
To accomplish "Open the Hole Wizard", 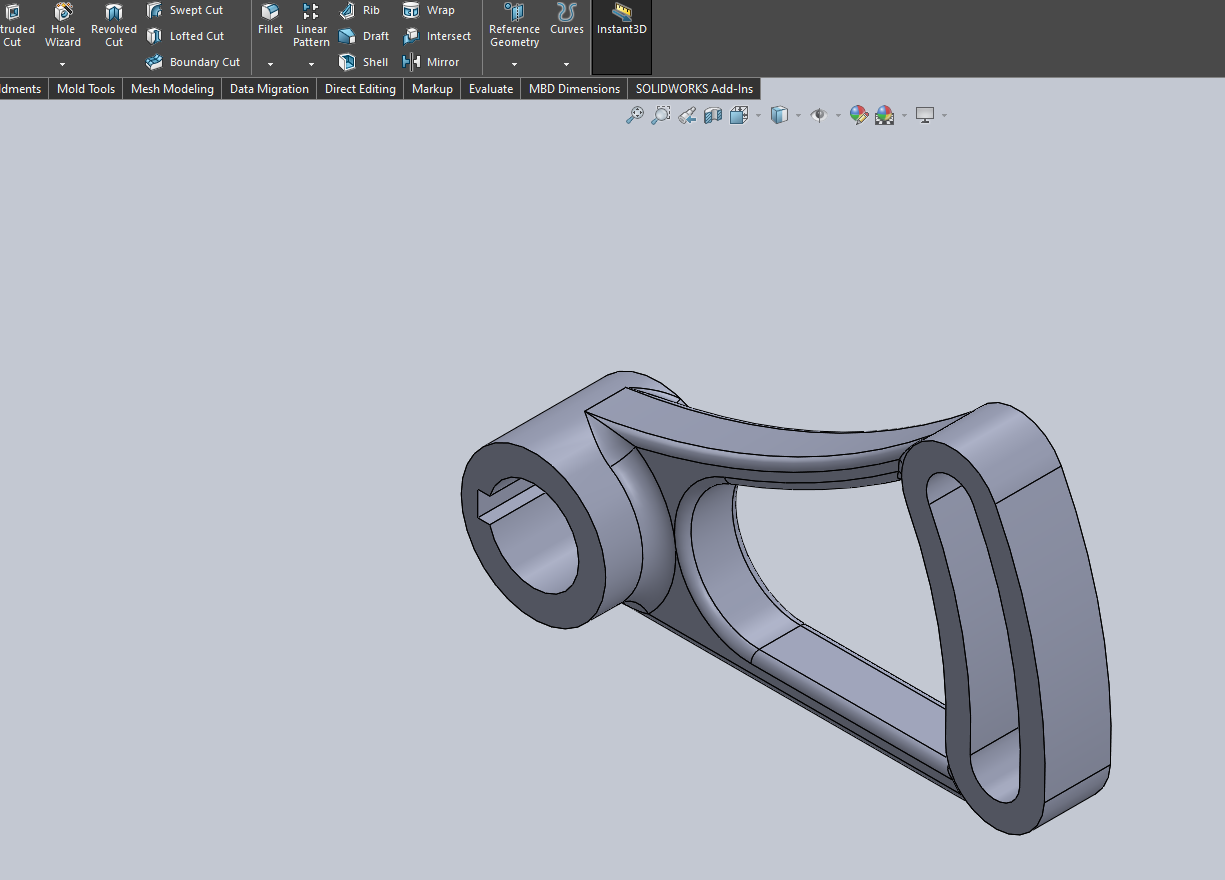I will (x=62, y=25).
